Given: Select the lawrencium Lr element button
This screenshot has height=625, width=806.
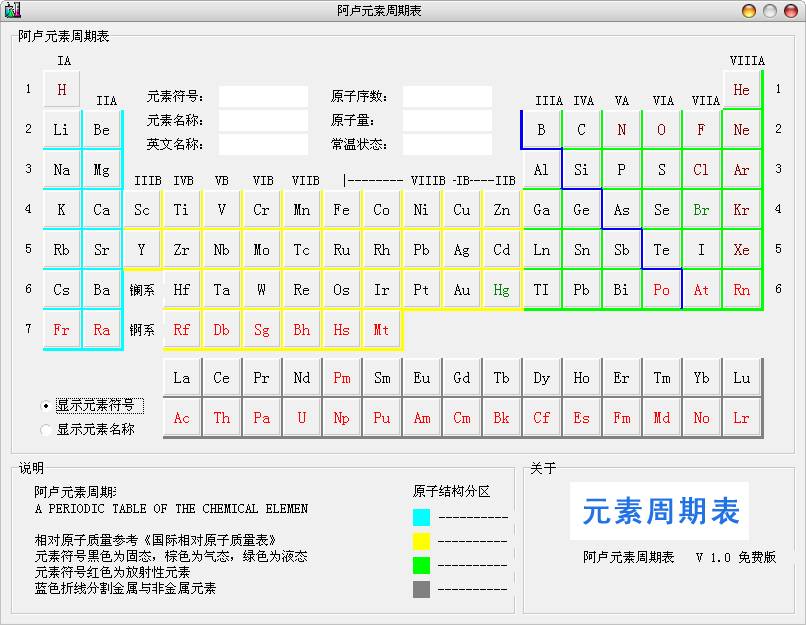Looking at the screenshot, I should click(741, 418).
